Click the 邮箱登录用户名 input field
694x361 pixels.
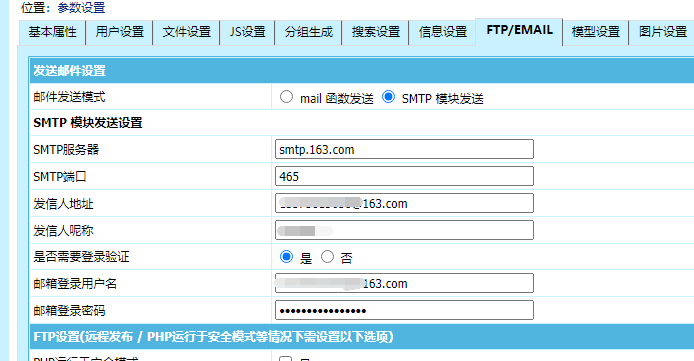[x=404, y=283]
